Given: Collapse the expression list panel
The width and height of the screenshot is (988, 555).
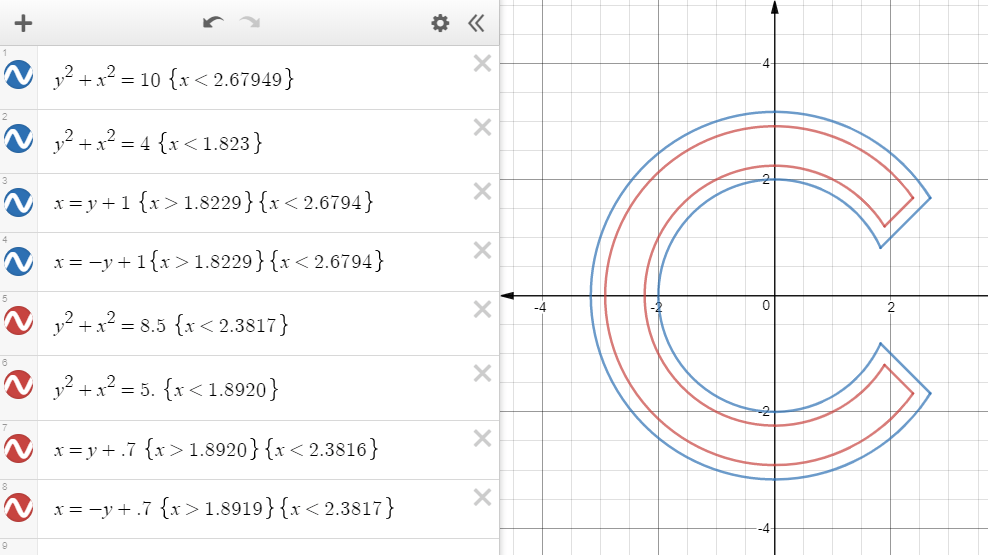Looking at the screenshot, I should click(x=476, y=23).
